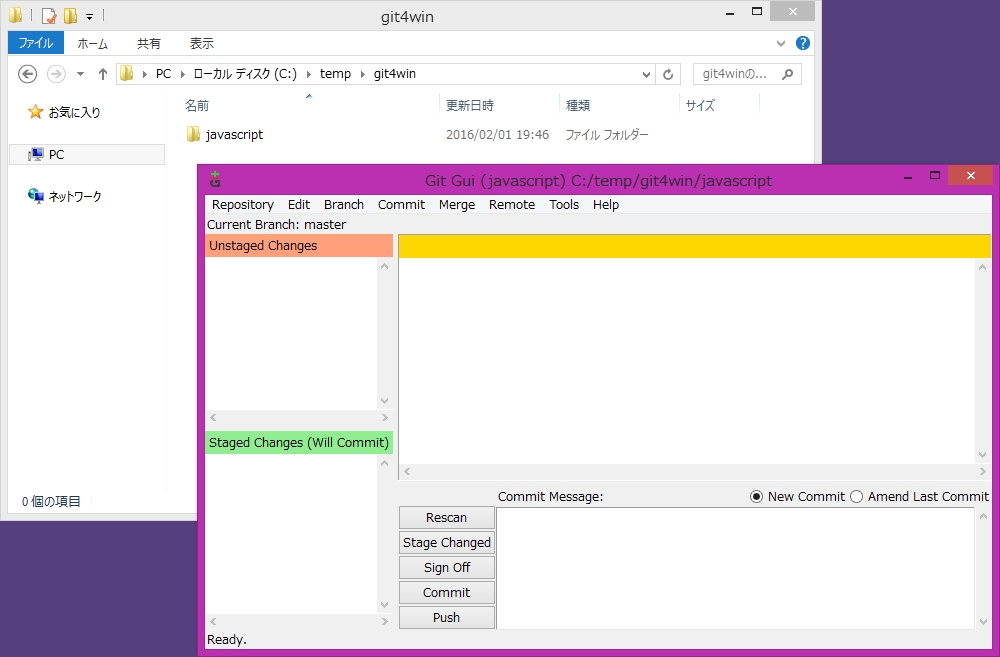Click the Push button
The height and width of the screenshot is (657, 1000).
[x=446, y=617]
